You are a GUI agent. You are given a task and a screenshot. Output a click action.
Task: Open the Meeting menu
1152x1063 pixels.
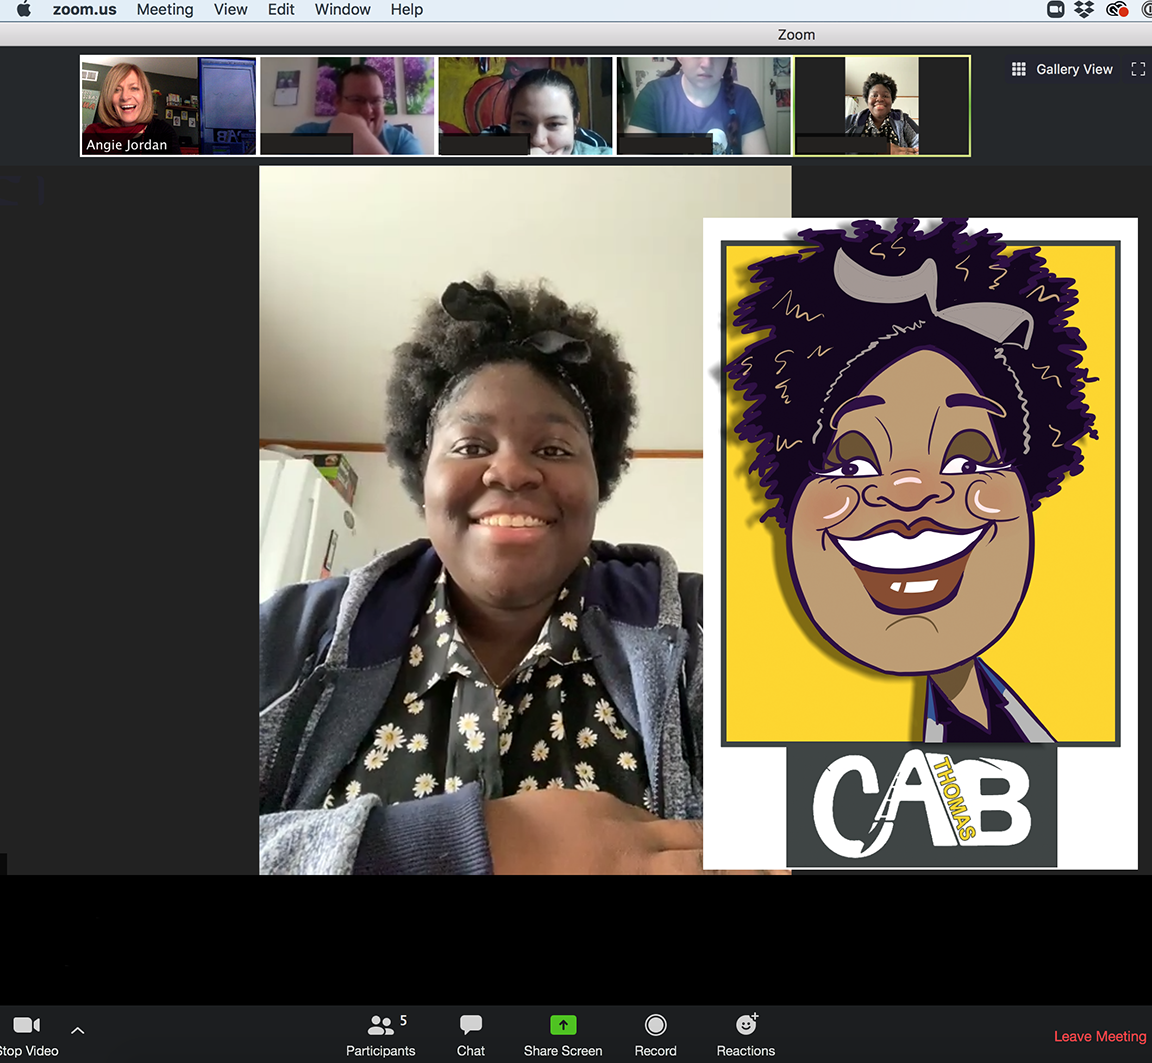tap(165, 10)
